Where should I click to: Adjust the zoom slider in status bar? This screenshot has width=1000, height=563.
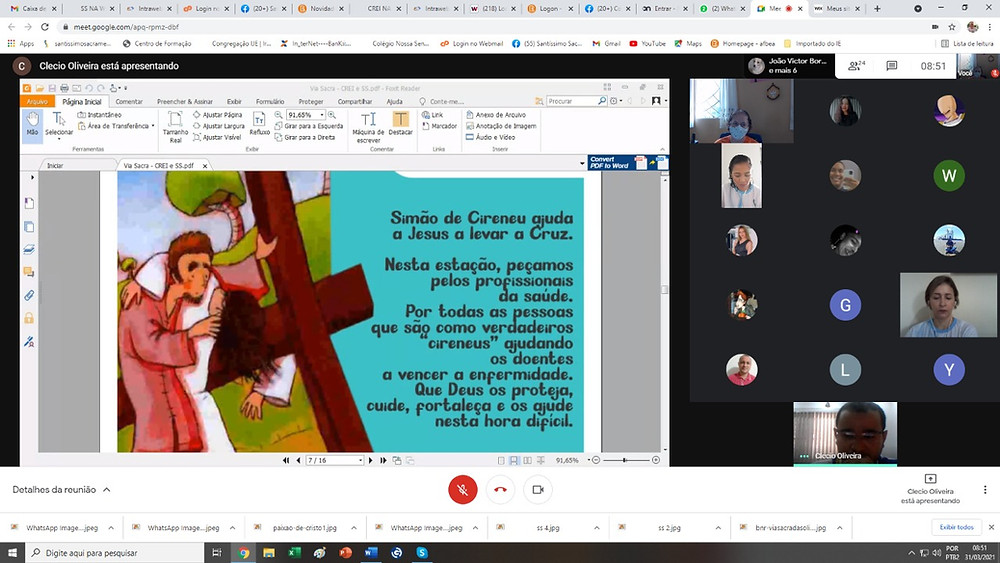[625, 460]
